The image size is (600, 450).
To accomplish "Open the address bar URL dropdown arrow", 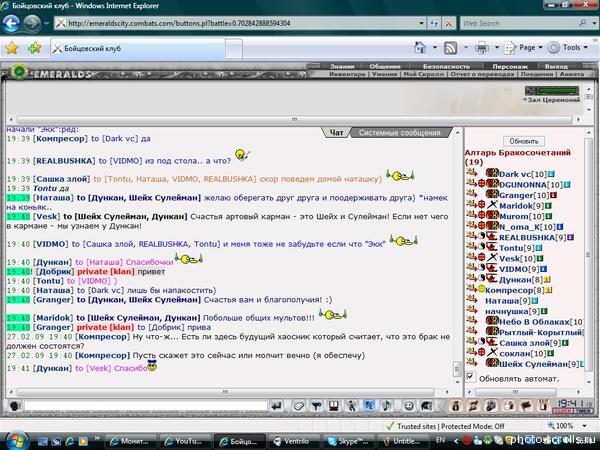I will [421, 23].
